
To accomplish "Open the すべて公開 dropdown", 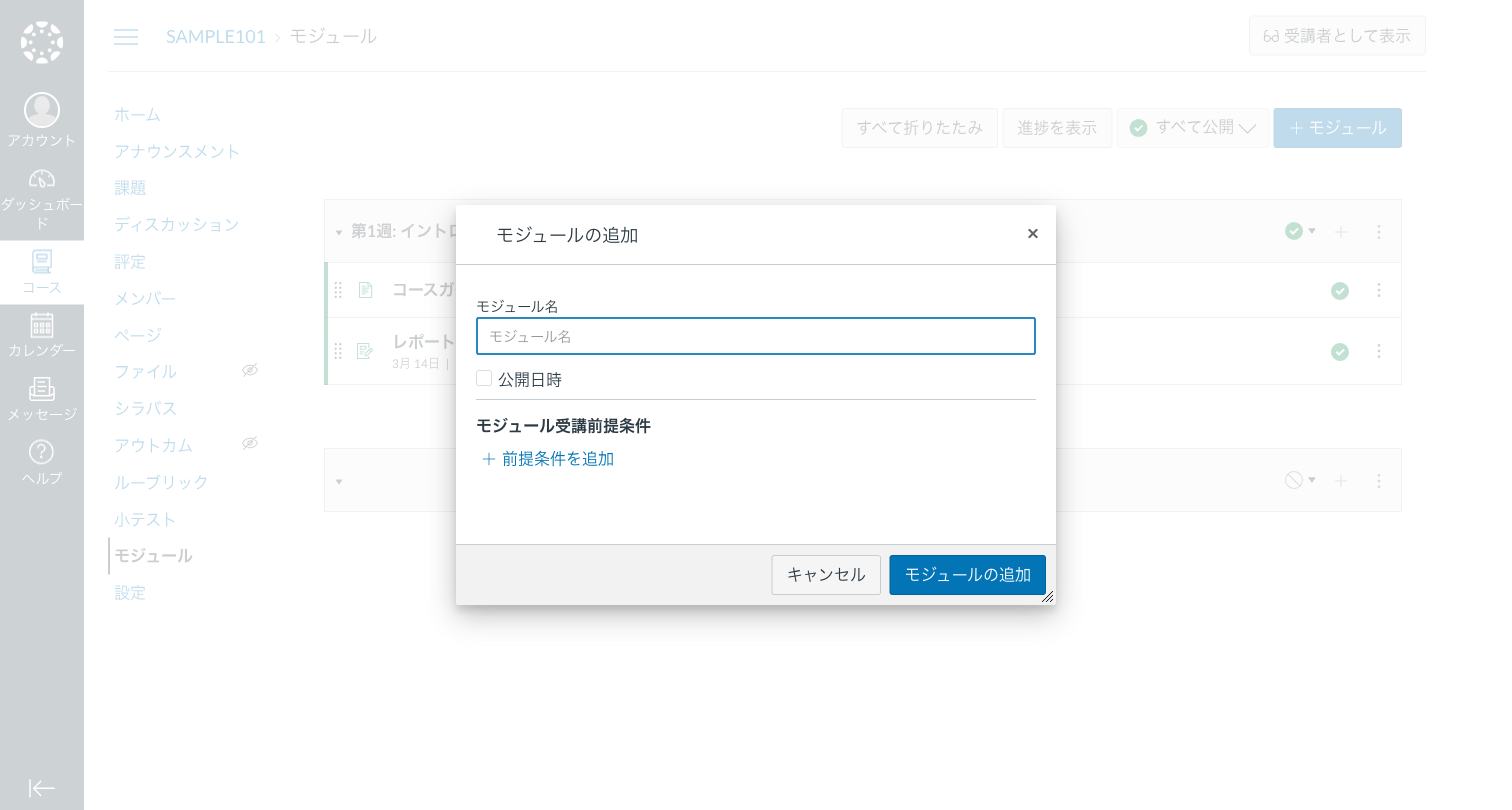I will (x=1192, y=127).
